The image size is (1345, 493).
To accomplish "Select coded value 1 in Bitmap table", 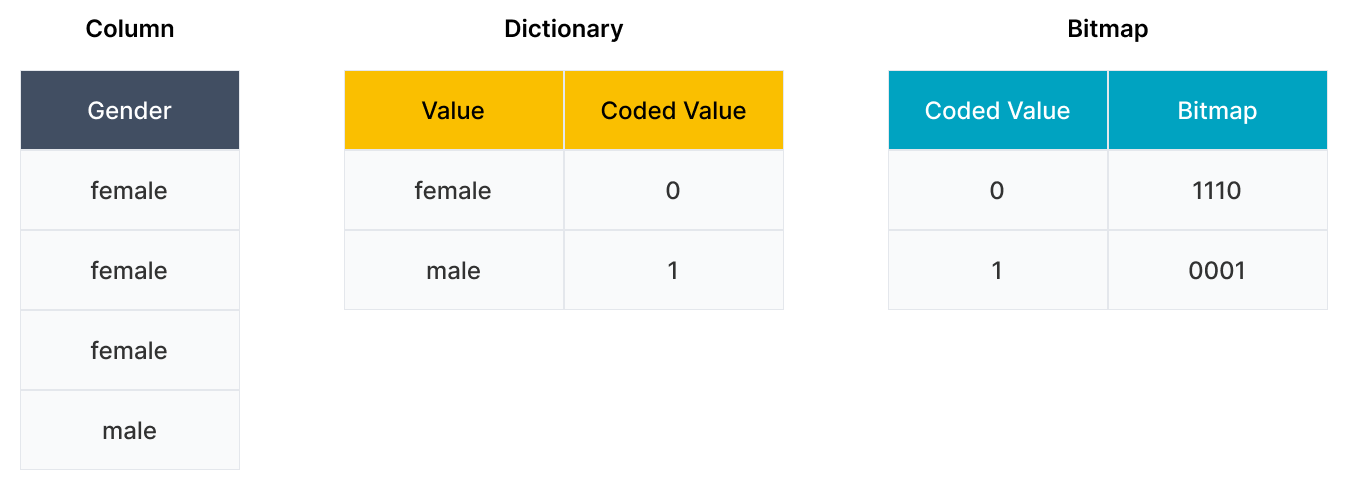I will tap(997, 270).
